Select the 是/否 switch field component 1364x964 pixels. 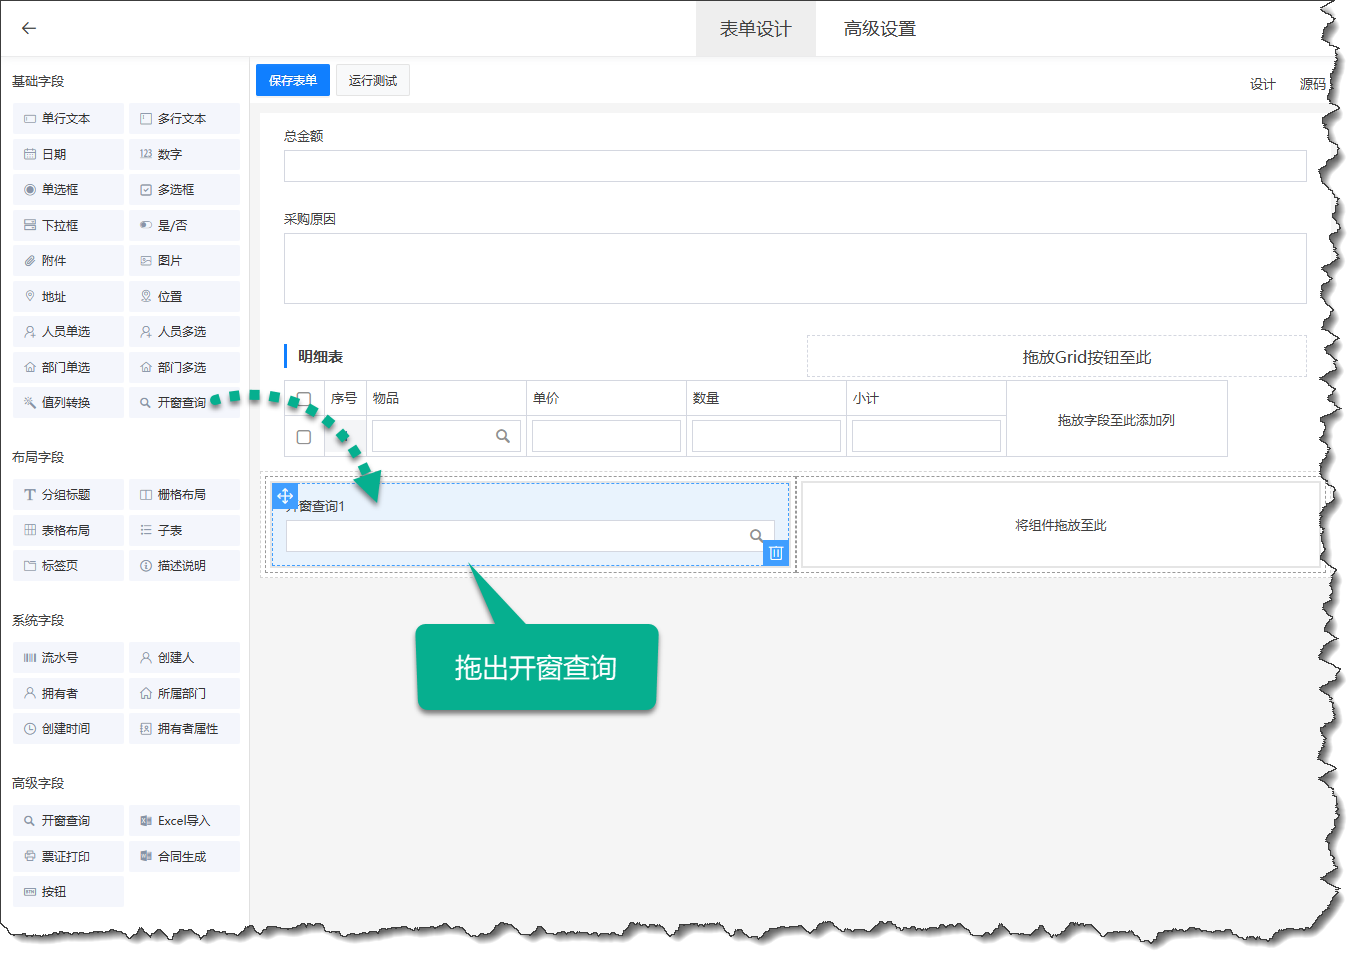point(184,226)
